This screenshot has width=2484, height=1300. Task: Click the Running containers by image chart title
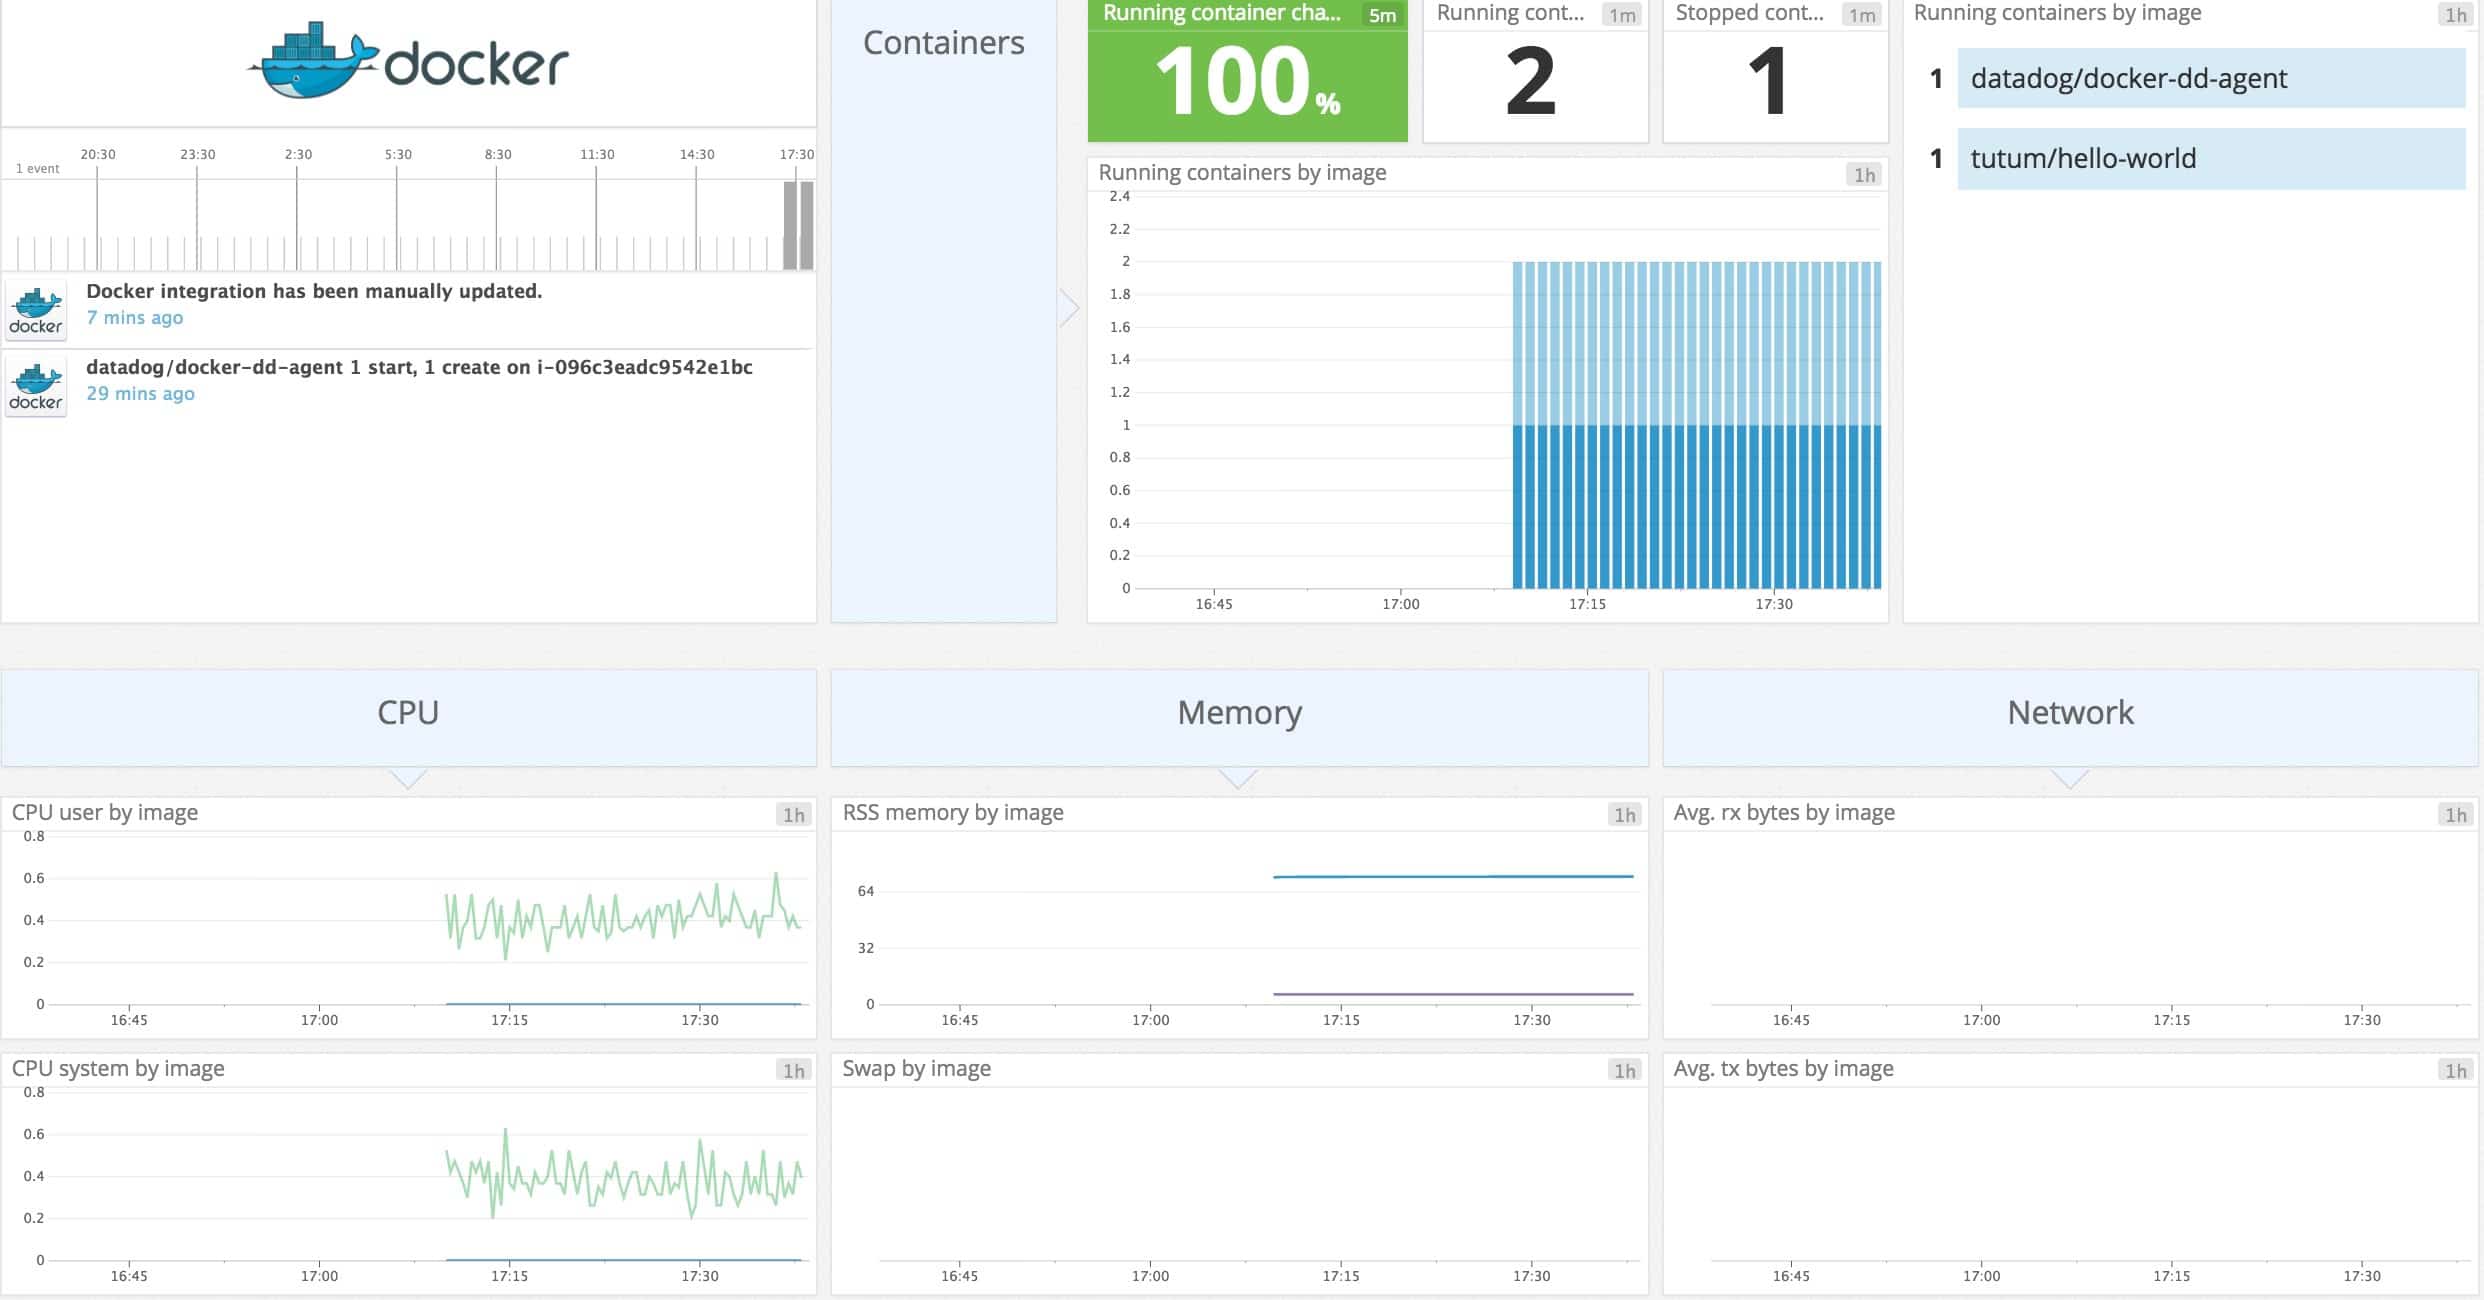click(1242, 172)
